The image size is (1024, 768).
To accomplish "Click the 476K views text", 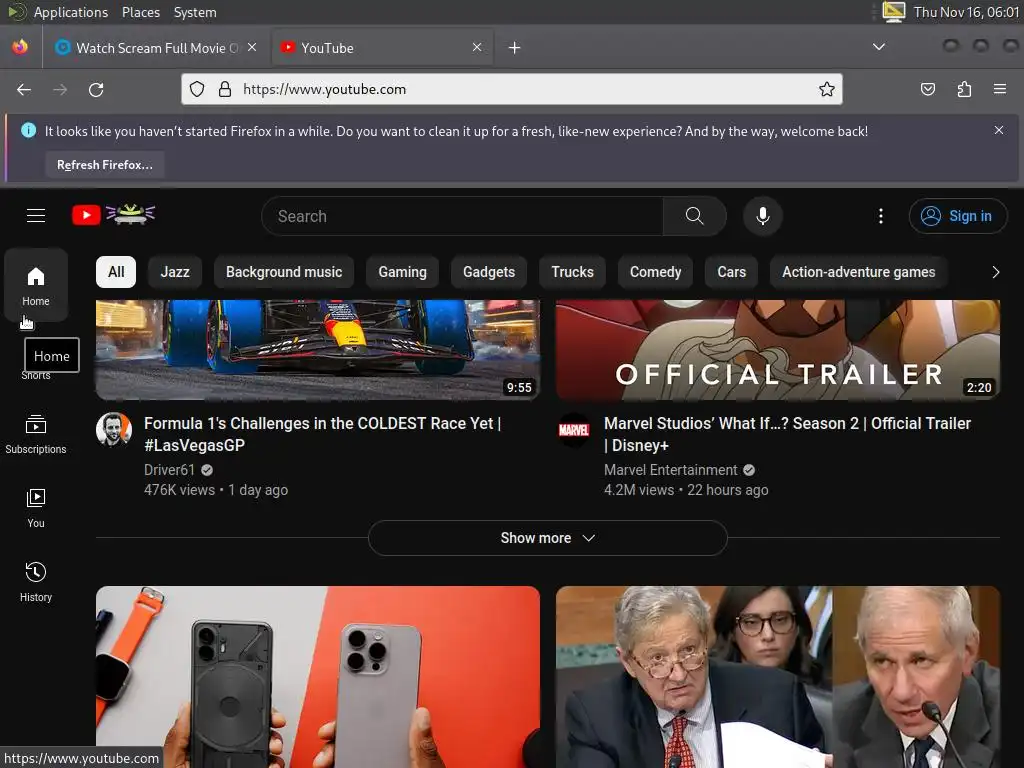I will tap(179, 490).
